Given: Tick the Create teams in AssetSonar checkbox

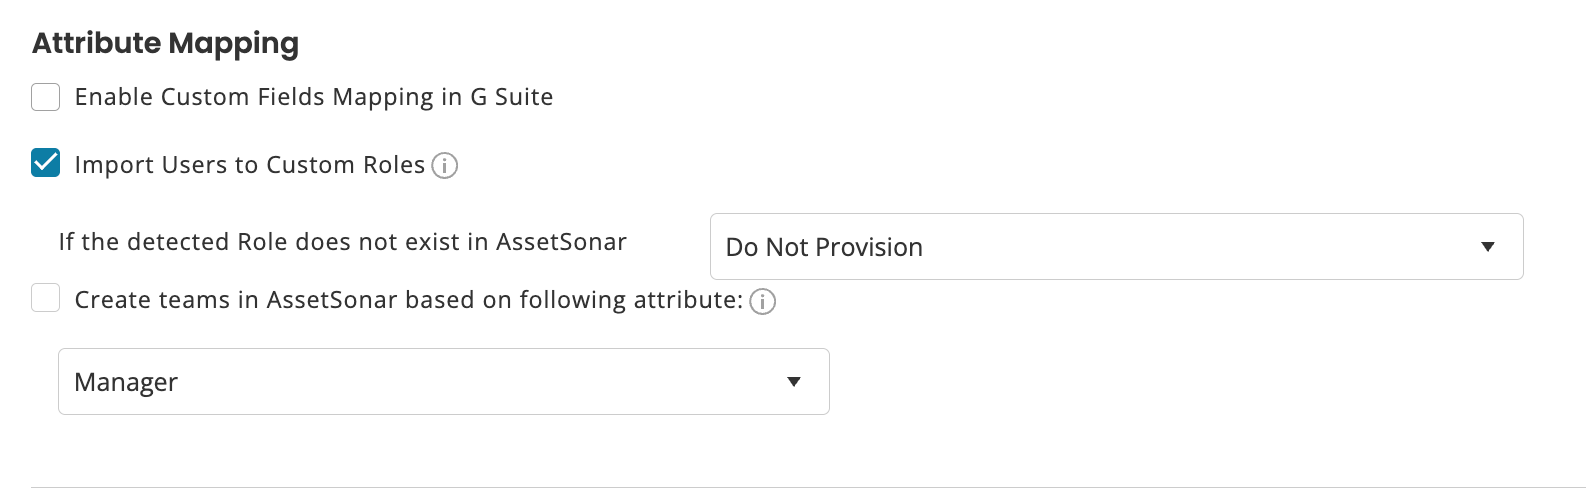Looking at the screenshot, I should coord(46,298).
